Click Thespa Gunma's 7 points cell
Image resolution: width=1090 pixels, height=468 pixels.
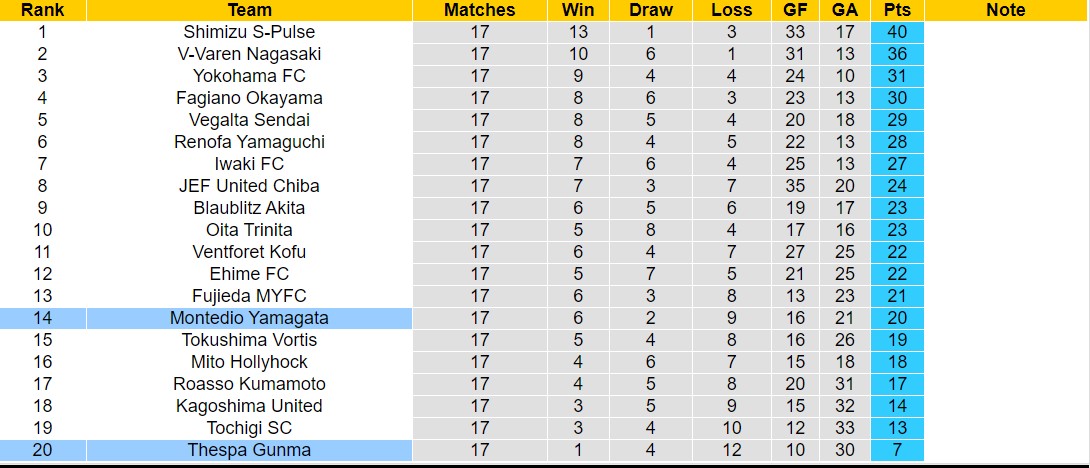coord(897,450)
